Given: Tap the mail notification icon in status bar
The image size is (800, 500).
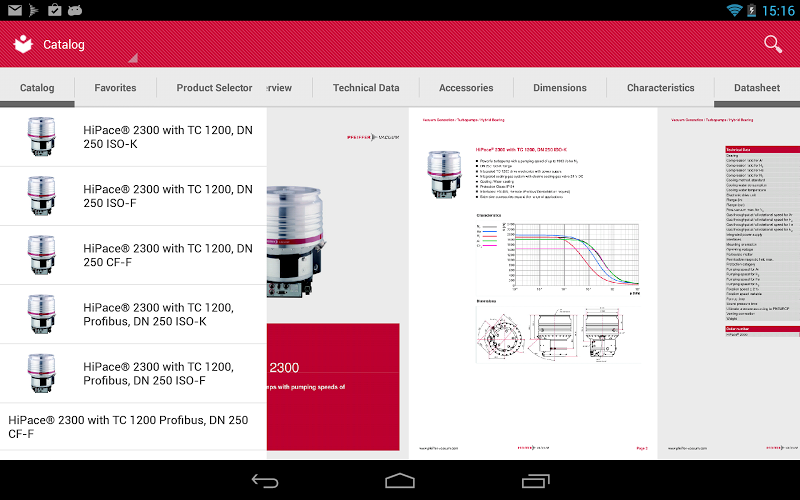Looking at the screenshot, I should click(15, 10).
